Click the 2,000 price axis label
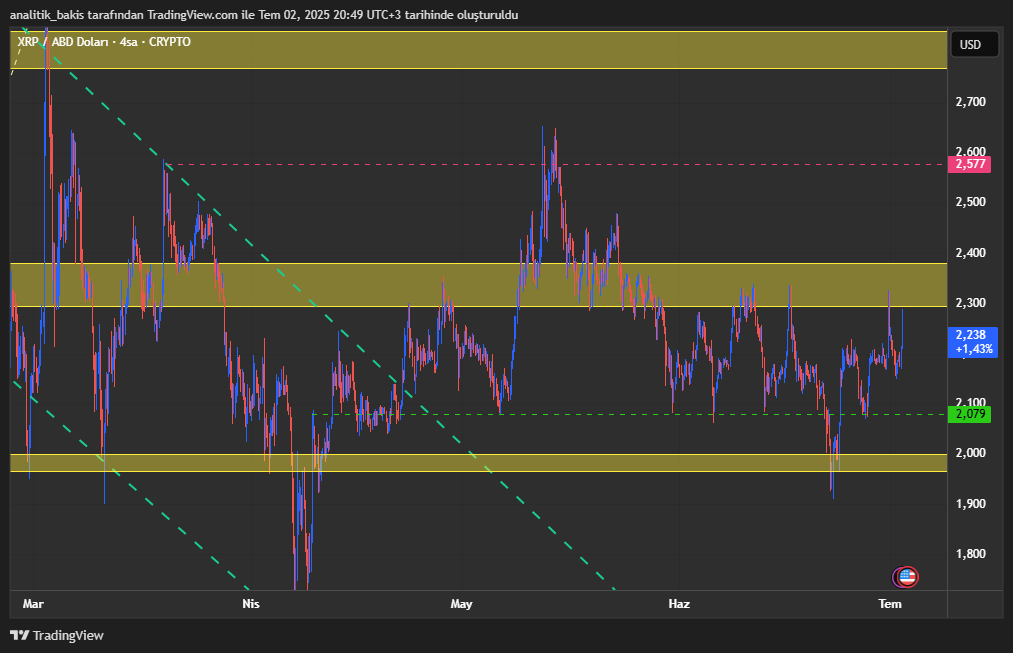The width and height of the screenshot is (1013, 653). tap(971, 453)
